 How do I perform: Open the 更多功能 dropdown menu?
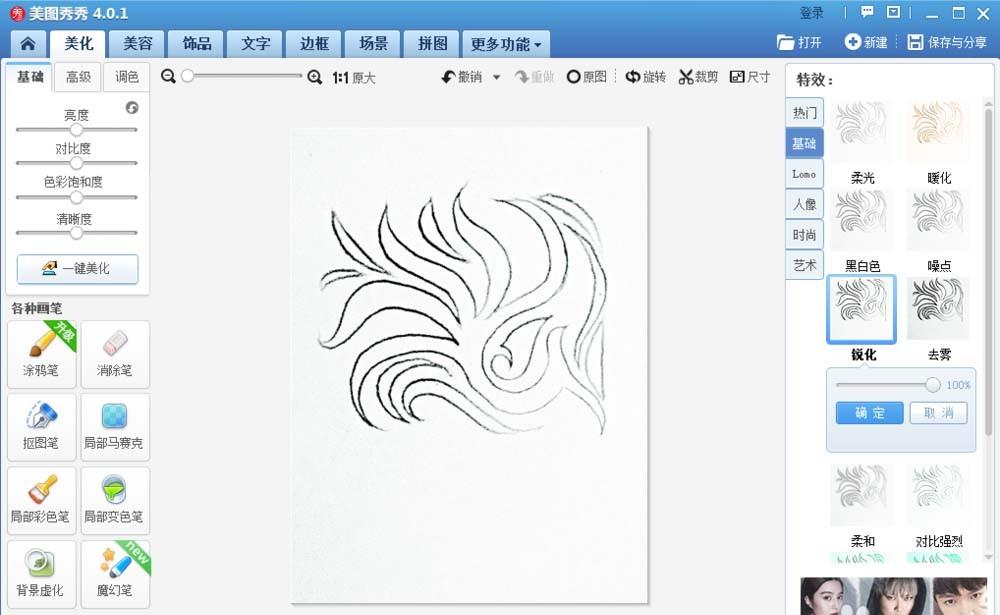(x=505, y=44)
